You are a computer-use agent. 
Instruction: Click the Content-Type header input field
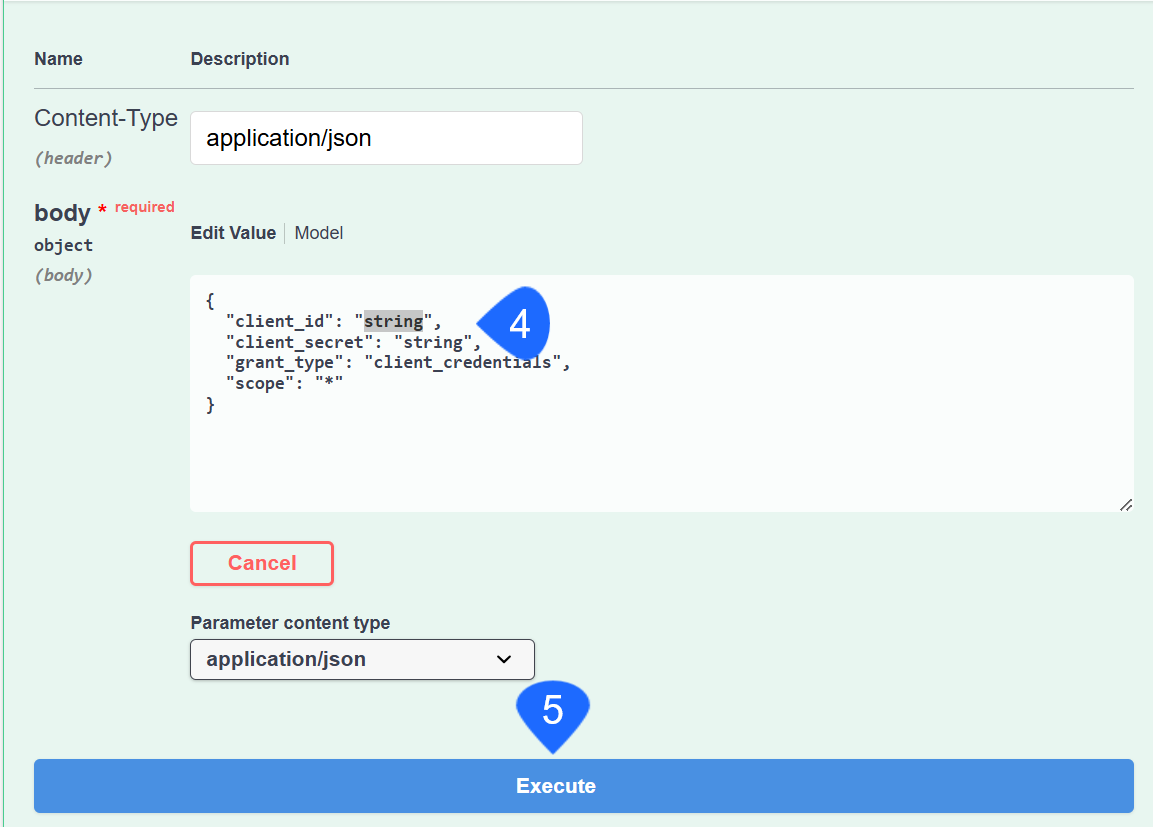(386, 138)
